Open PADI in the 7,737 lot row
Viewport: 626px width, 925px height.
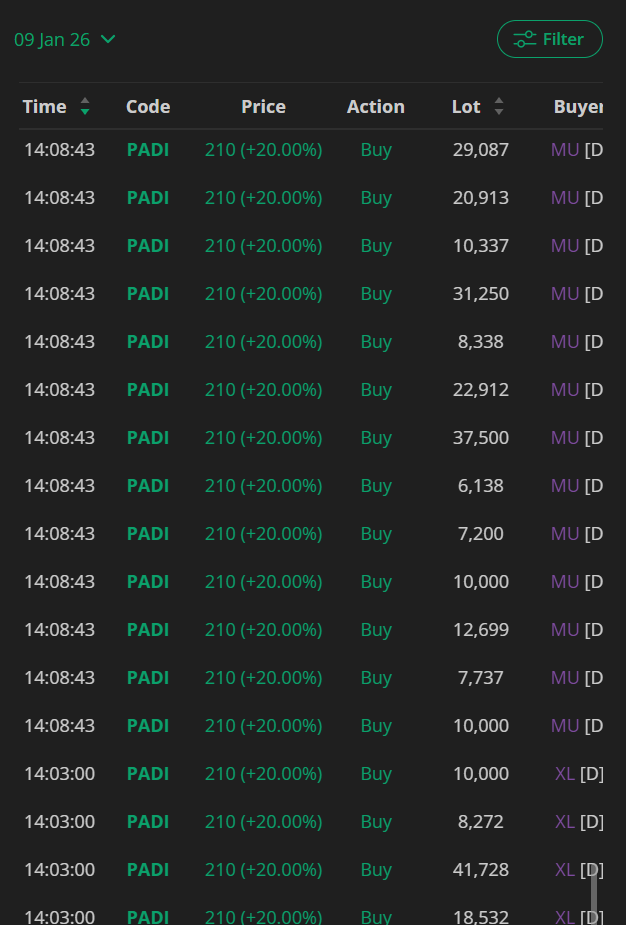tap(148, 678)
